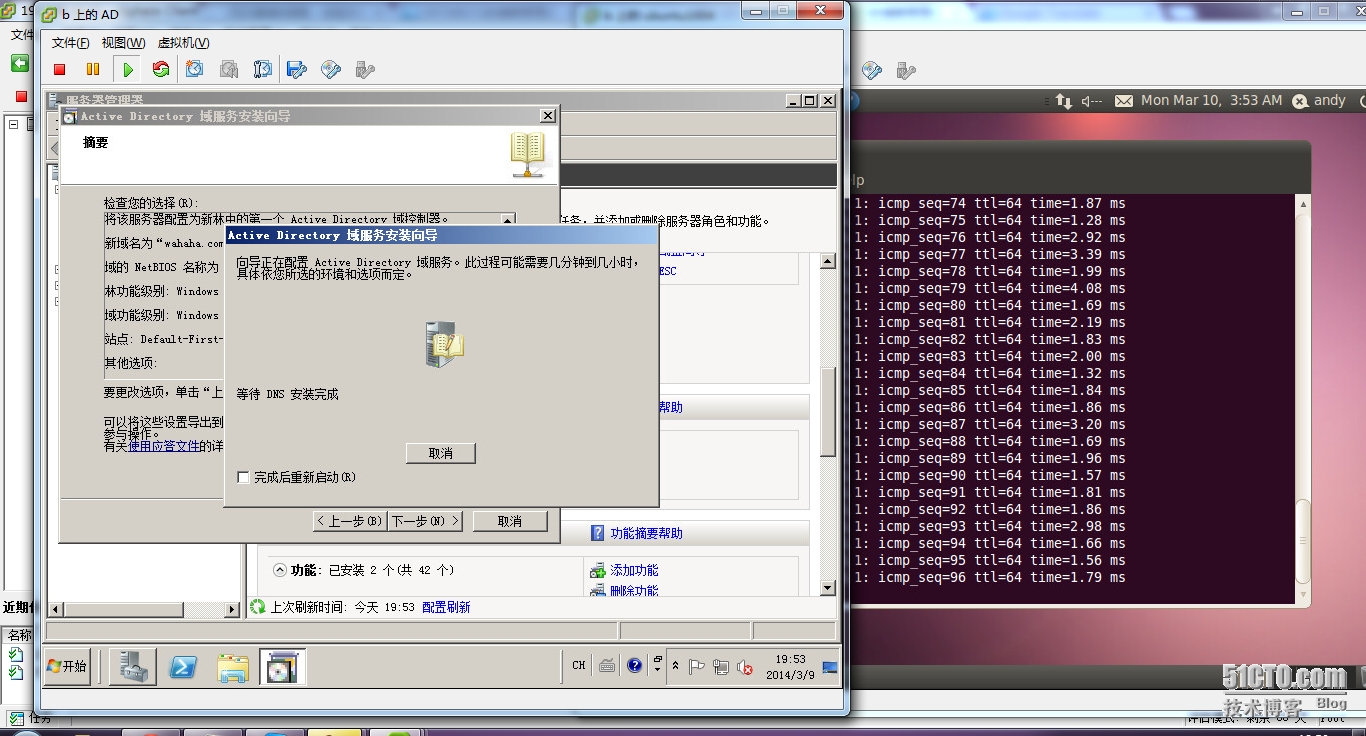The image size is (1366, 736).
Task: Connect CD/DVD device icon in VM toolbar
Action: coord(331,69)
